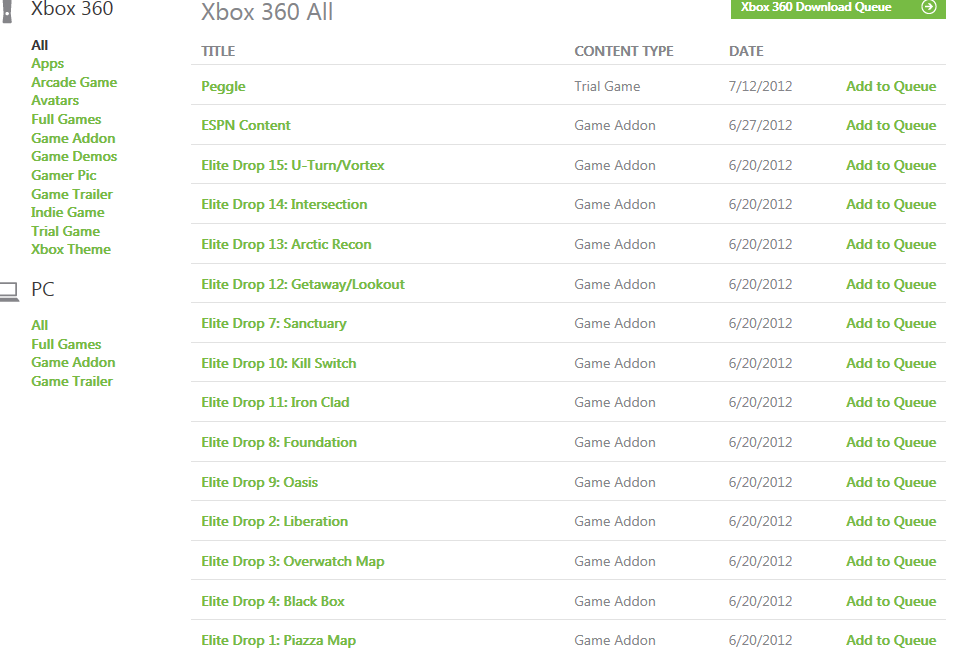Image resolution: width=965 pixels, height=652 pixels.
Task: Filter Xbox 360 by Game Addon
Action: click(x=73, y=138)
